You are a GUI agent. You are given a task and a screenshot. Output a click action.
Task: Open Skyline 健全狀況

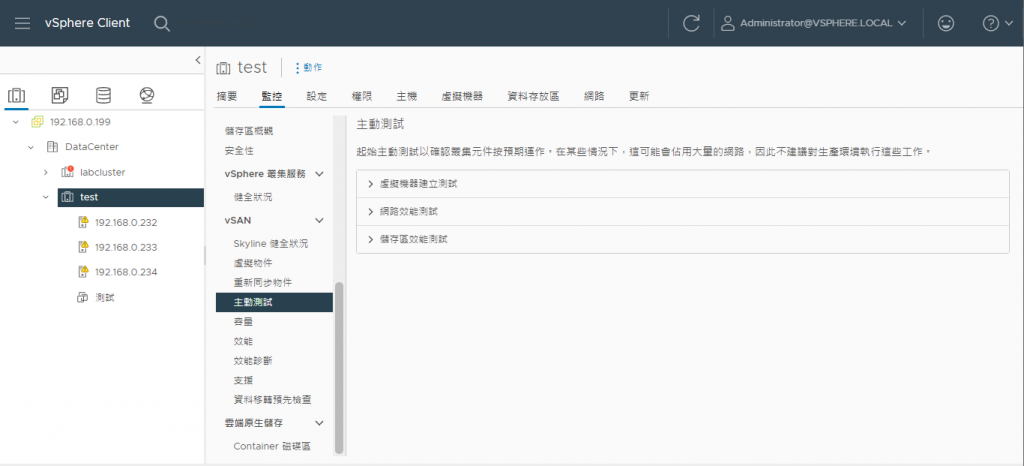click(270, 243)
